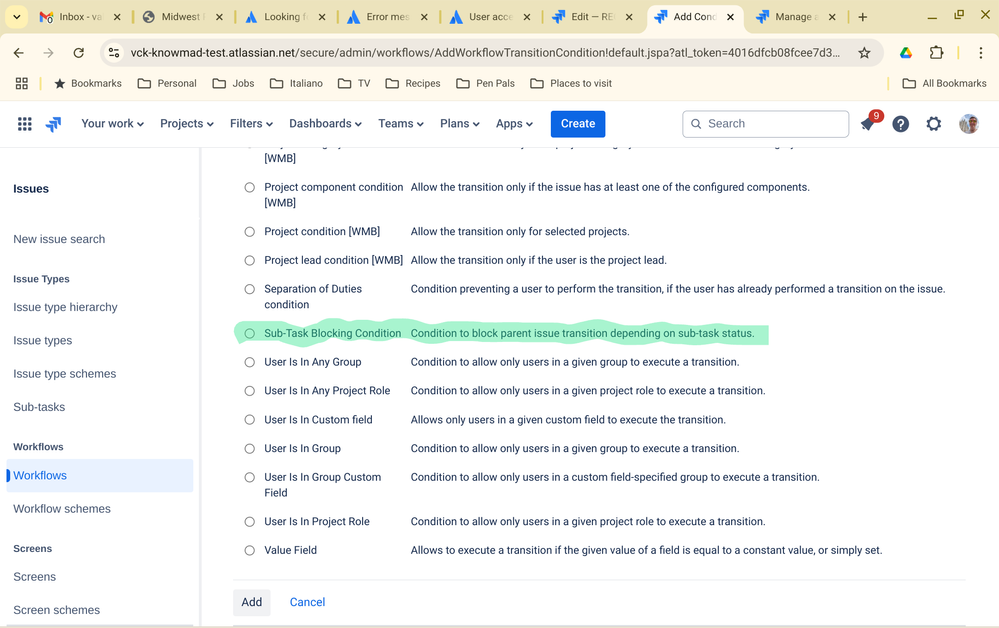The image size is (999, 628).
Task: Click the browser back arrow icon
Action: (18, 54)
